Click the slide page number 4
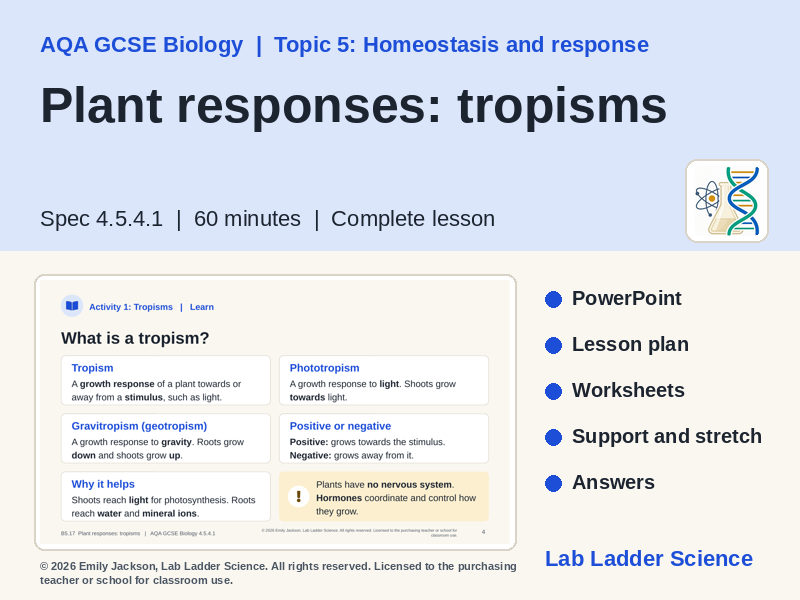 click(x=484, y=532)
